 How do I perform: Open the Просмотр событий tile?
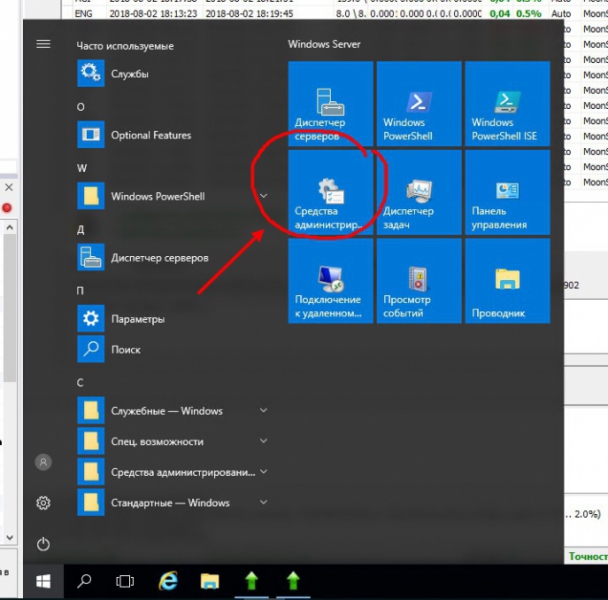(418, 281)
